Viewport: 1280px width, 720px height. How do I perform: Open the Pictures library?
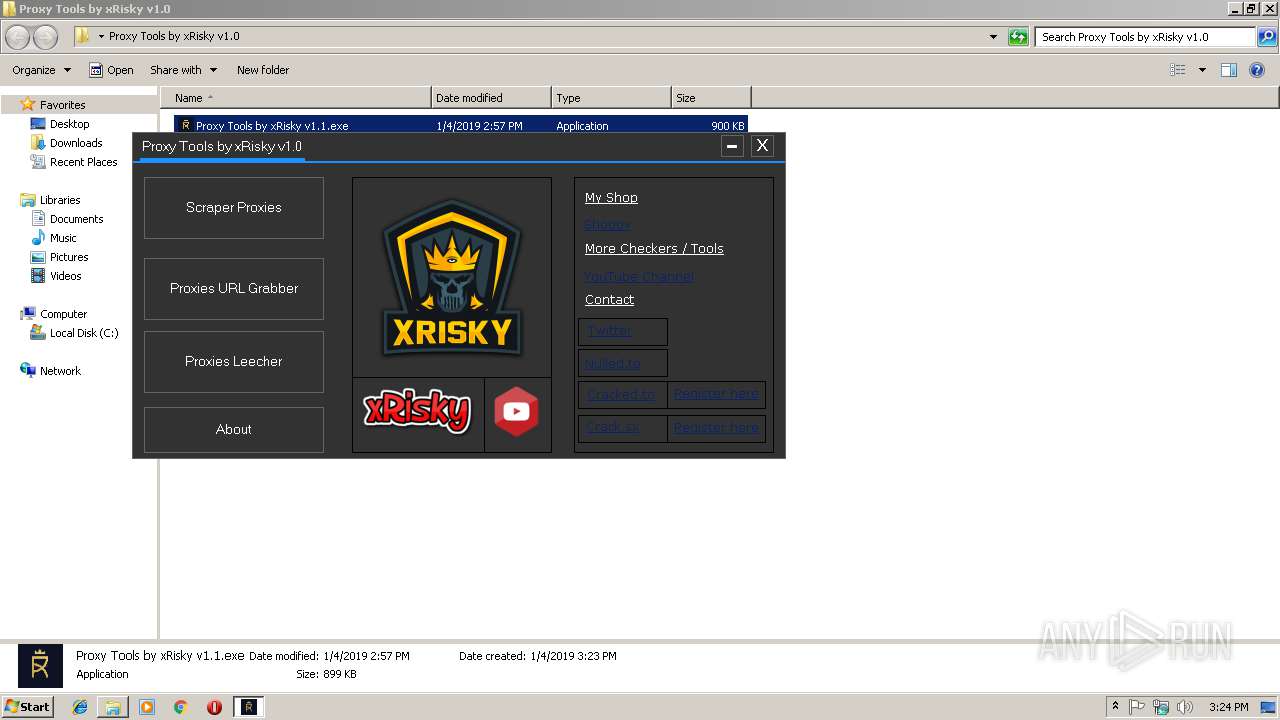(x=69, y=257)
